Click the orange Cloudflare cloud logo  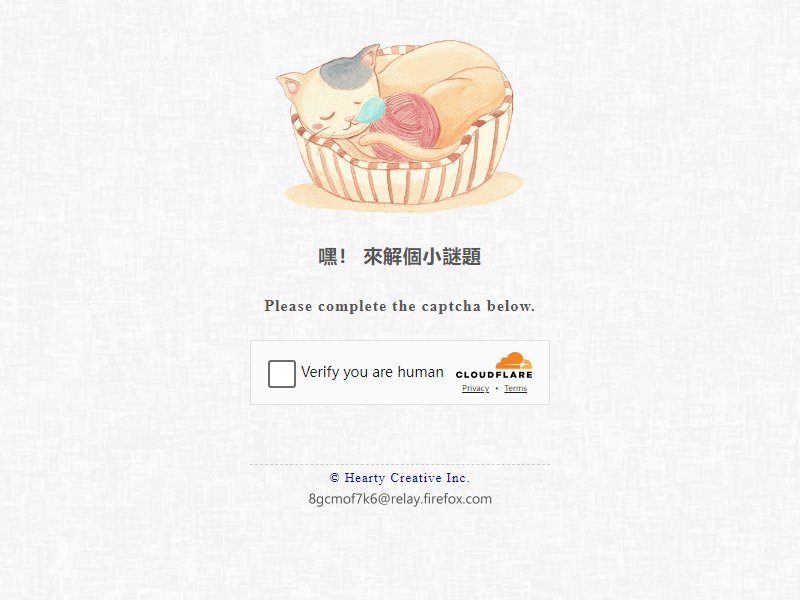tap(513, 360)
